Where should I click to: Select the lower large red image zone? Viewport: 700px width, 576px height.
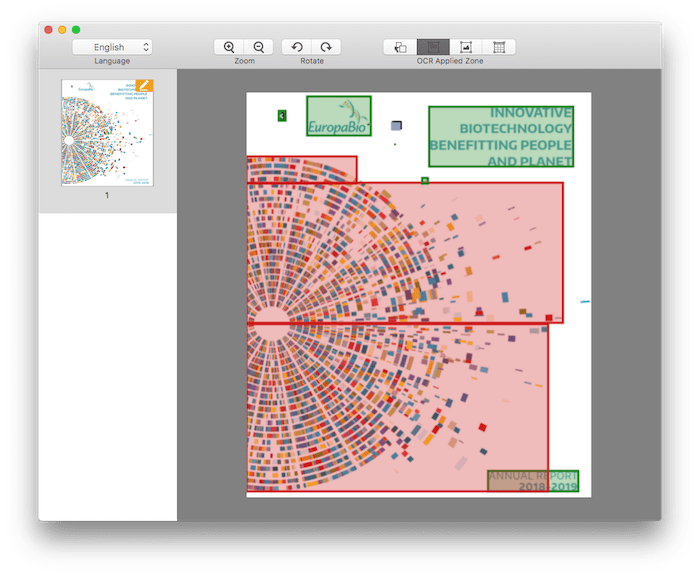[397, 407]
